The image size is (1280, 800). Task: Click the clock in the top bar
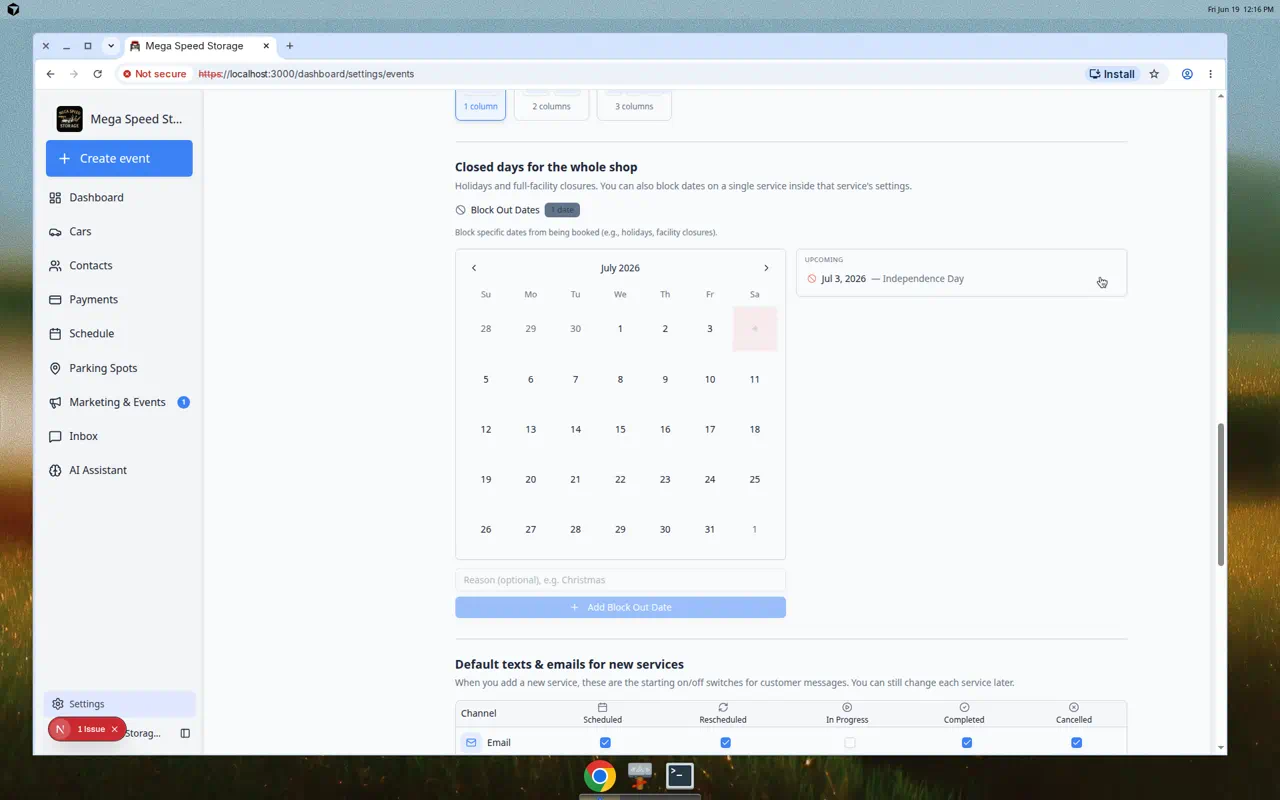pos(1240,9)
